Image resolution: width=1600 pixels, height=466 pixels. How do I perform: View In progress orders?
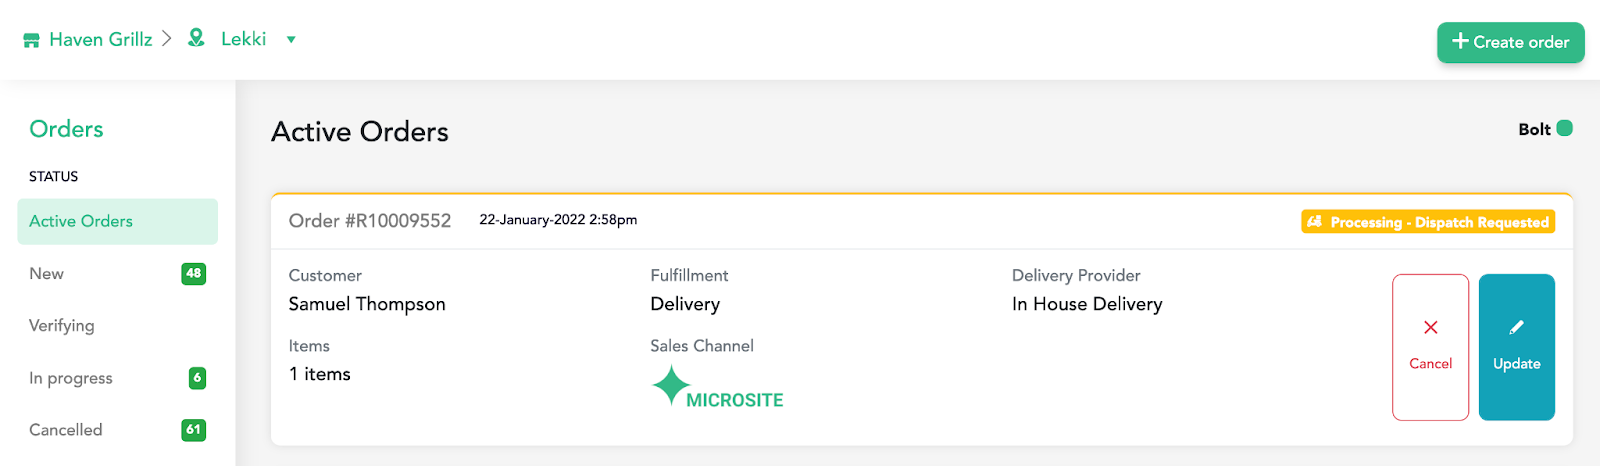point(71,378)
